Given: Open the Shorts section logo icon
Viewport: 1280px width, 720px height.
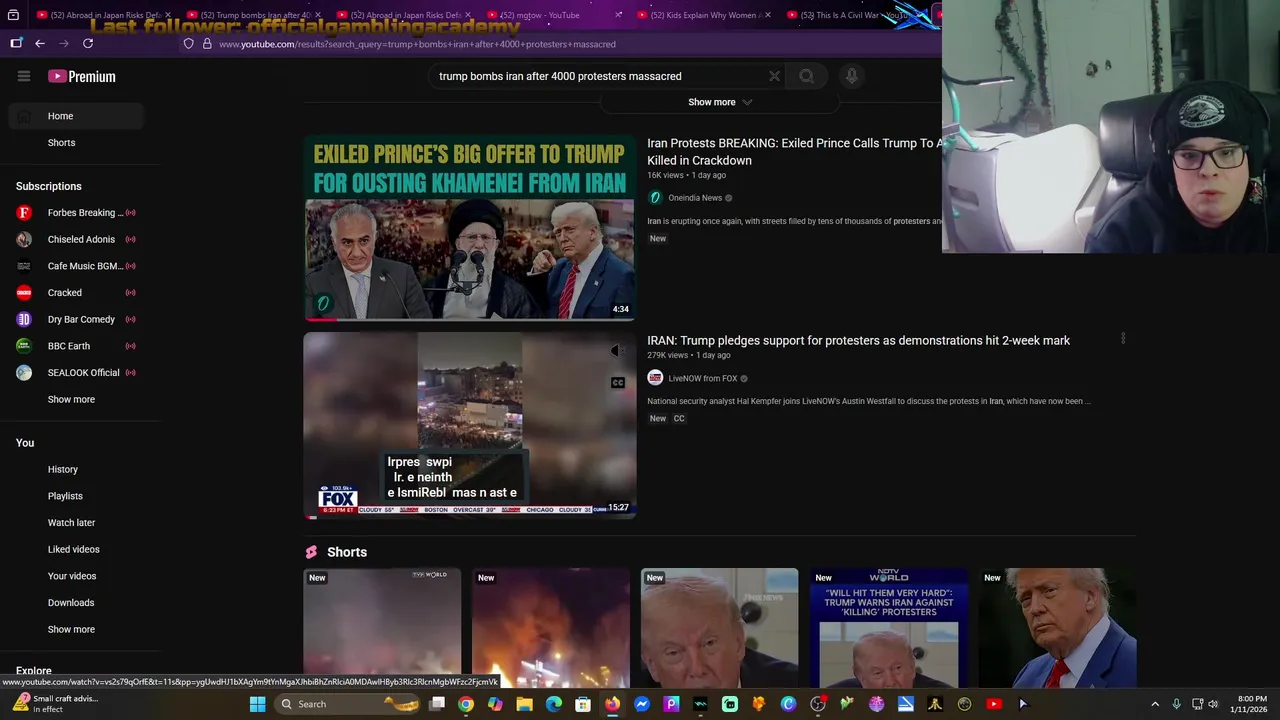Looking at the screenshot, I should point(311,552).
